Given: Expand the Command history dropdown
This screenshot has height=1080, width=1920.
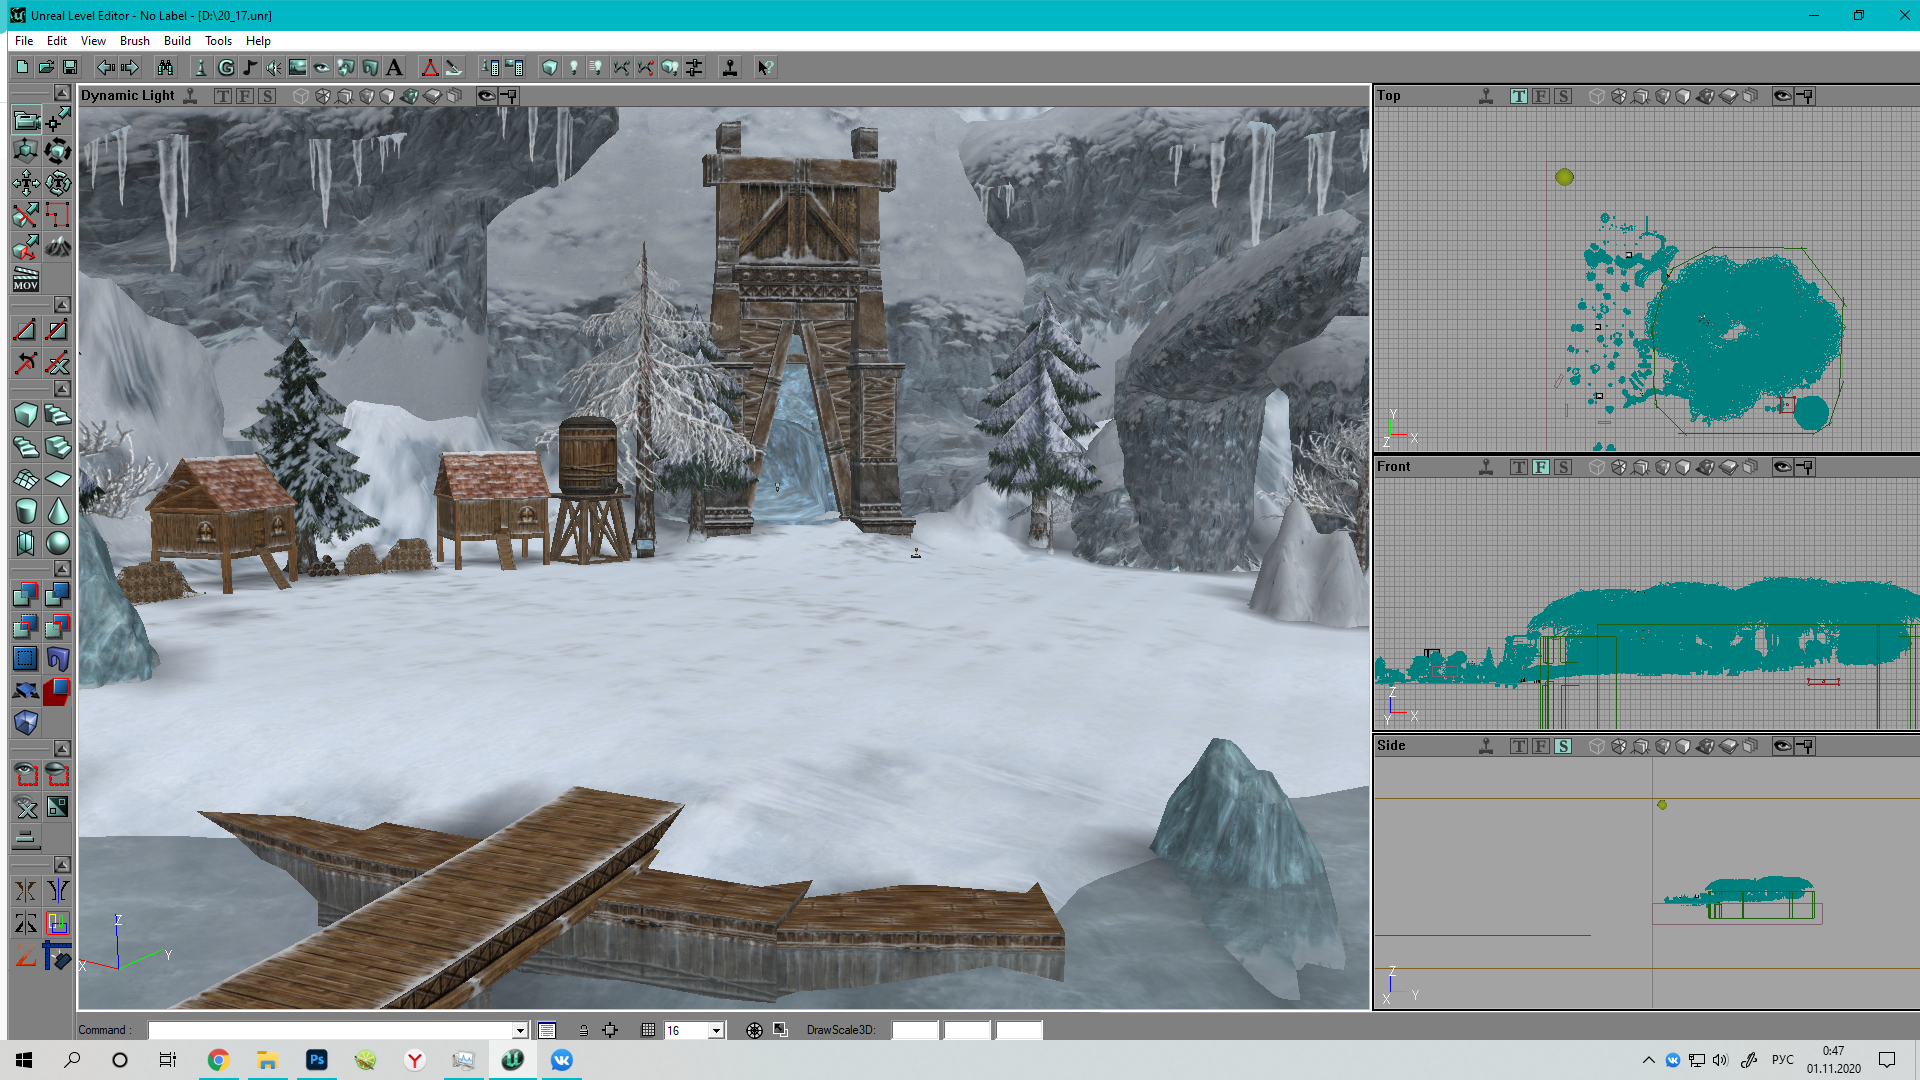Looking at the screenshot, I should tap(520, 1030).
